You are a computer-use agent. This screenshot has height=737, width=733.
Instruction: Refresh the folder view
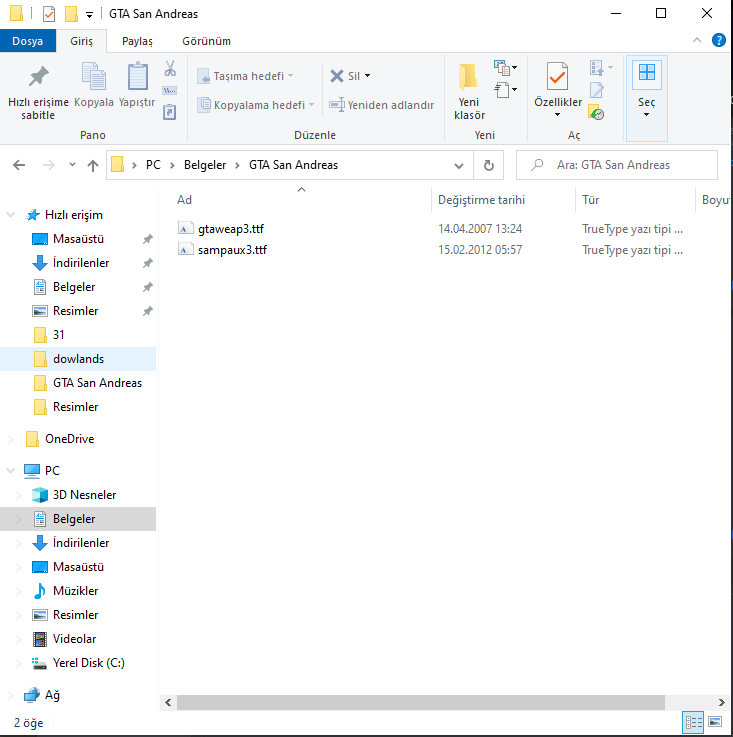[489, 165]
